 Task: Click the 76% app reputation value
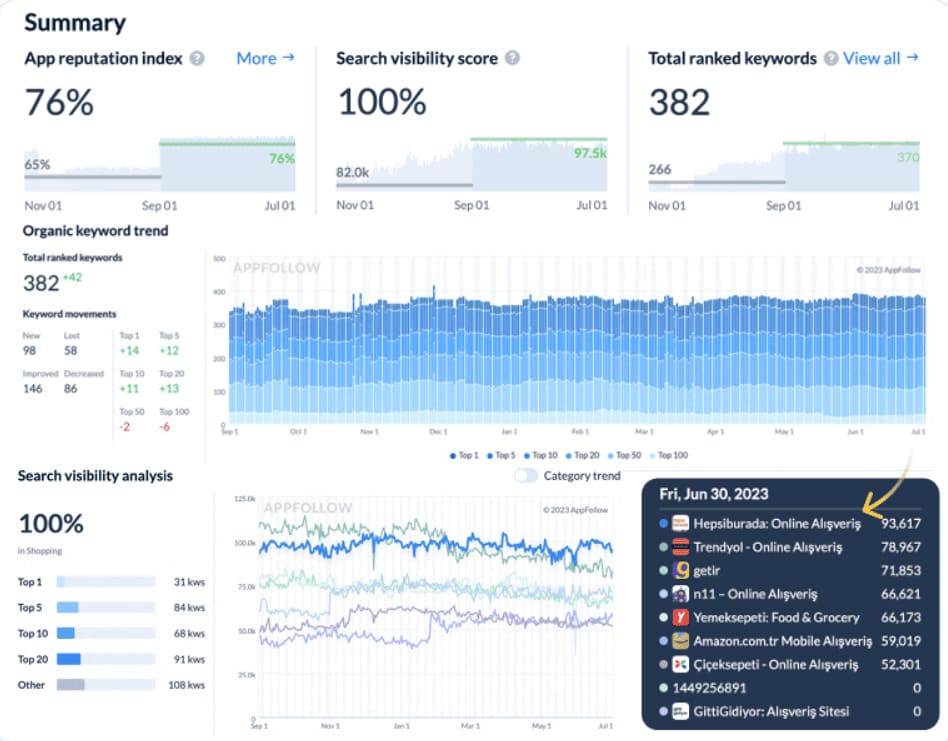click(x=59, y=102)
